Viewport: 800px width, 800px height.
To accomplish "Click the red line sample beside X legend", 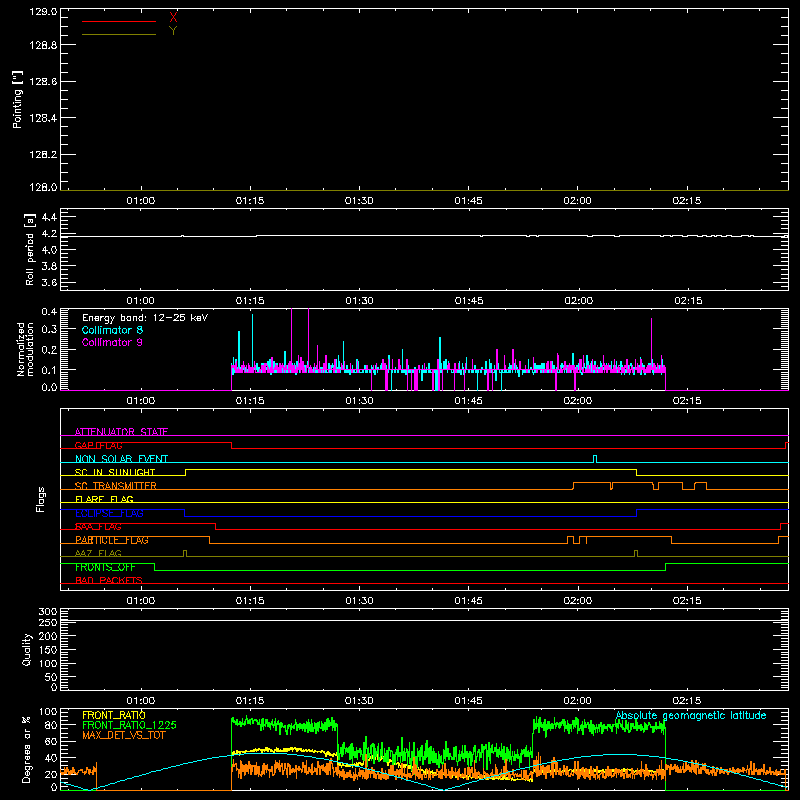I will pos(118,21).
